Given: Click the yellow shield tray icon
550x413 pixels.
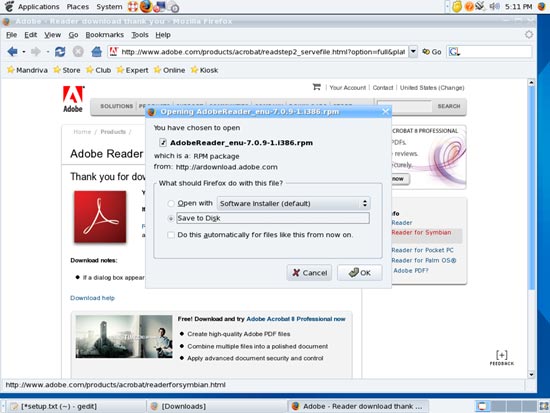Looking at the screenshot, I should coord(457,6).
